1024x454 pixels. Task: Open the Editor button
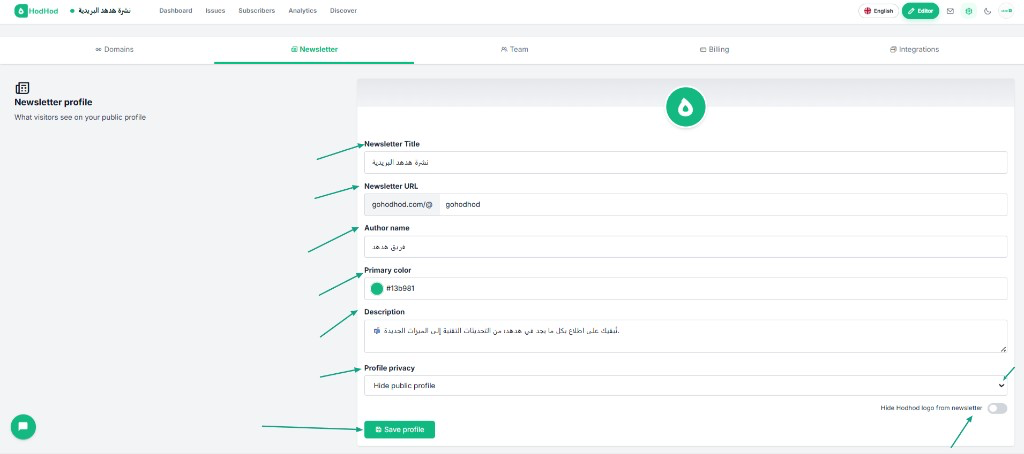coord(920,11)
